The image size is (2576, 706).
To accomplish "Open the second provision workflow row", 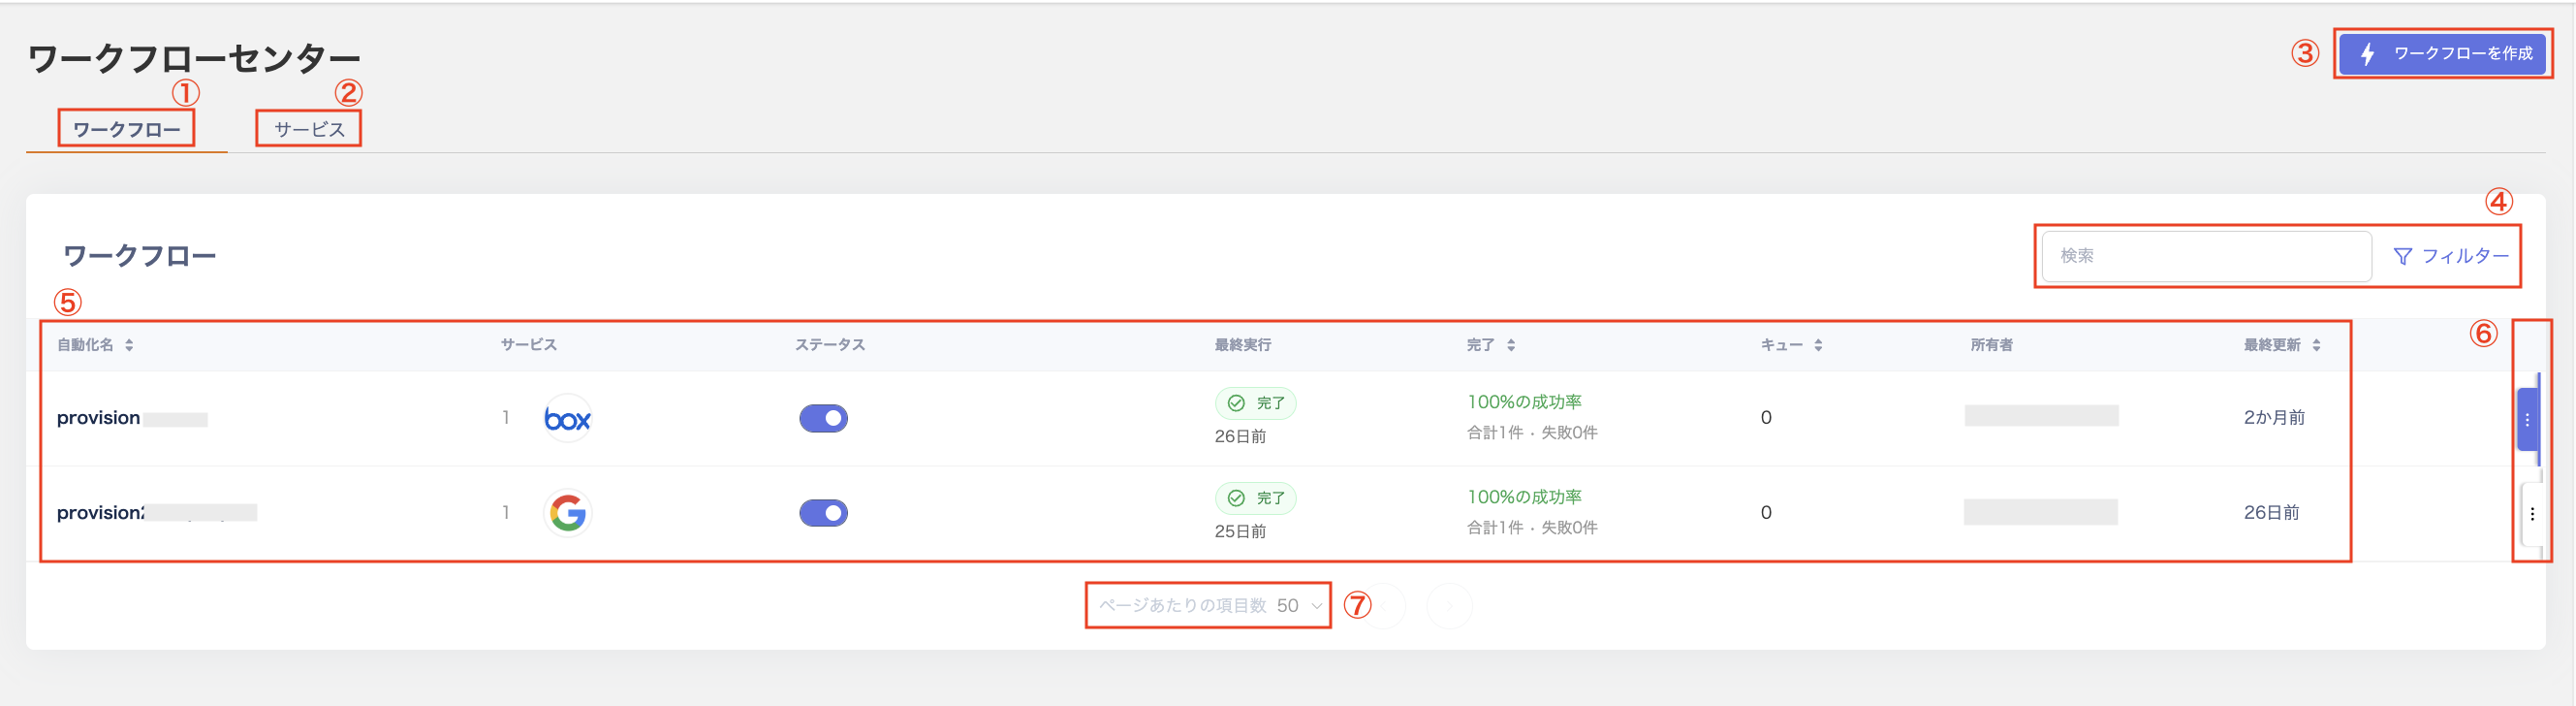I will (100, 513).
